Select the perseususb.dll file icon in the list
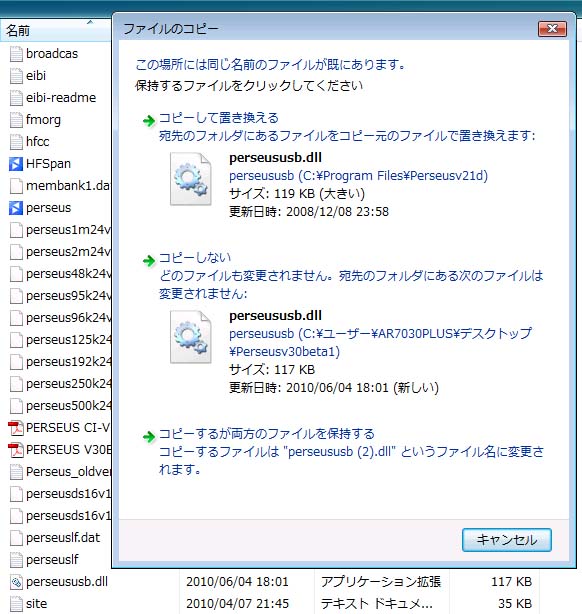 click(x=16, y=582)
